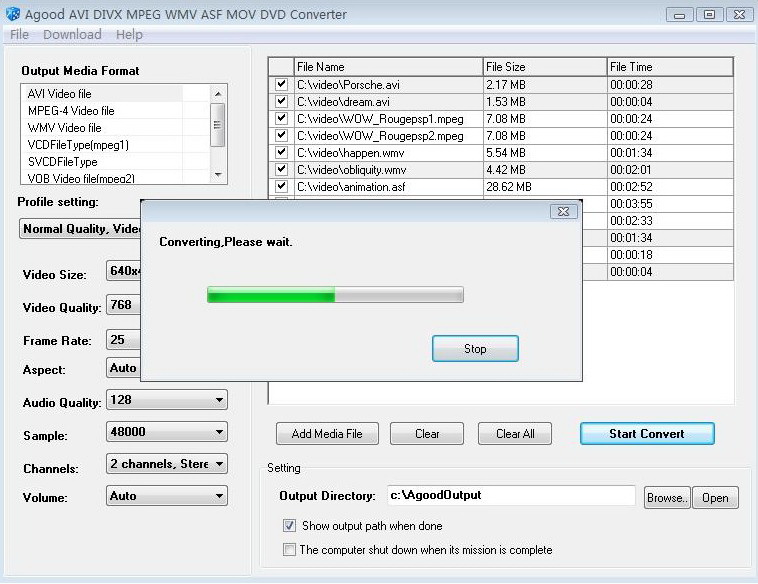The height and width of the screenshot is (584, 758).
Task: Minimize the converter window
Action: point(679,15)
